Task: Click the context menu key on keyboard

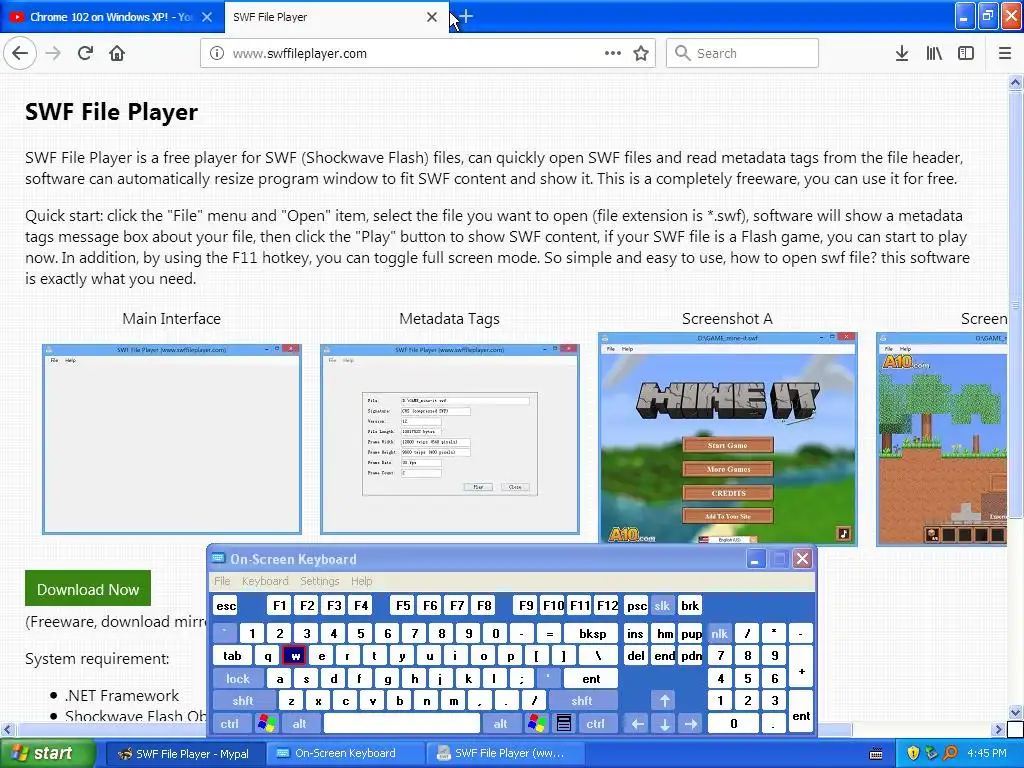Action: [564, 724]
